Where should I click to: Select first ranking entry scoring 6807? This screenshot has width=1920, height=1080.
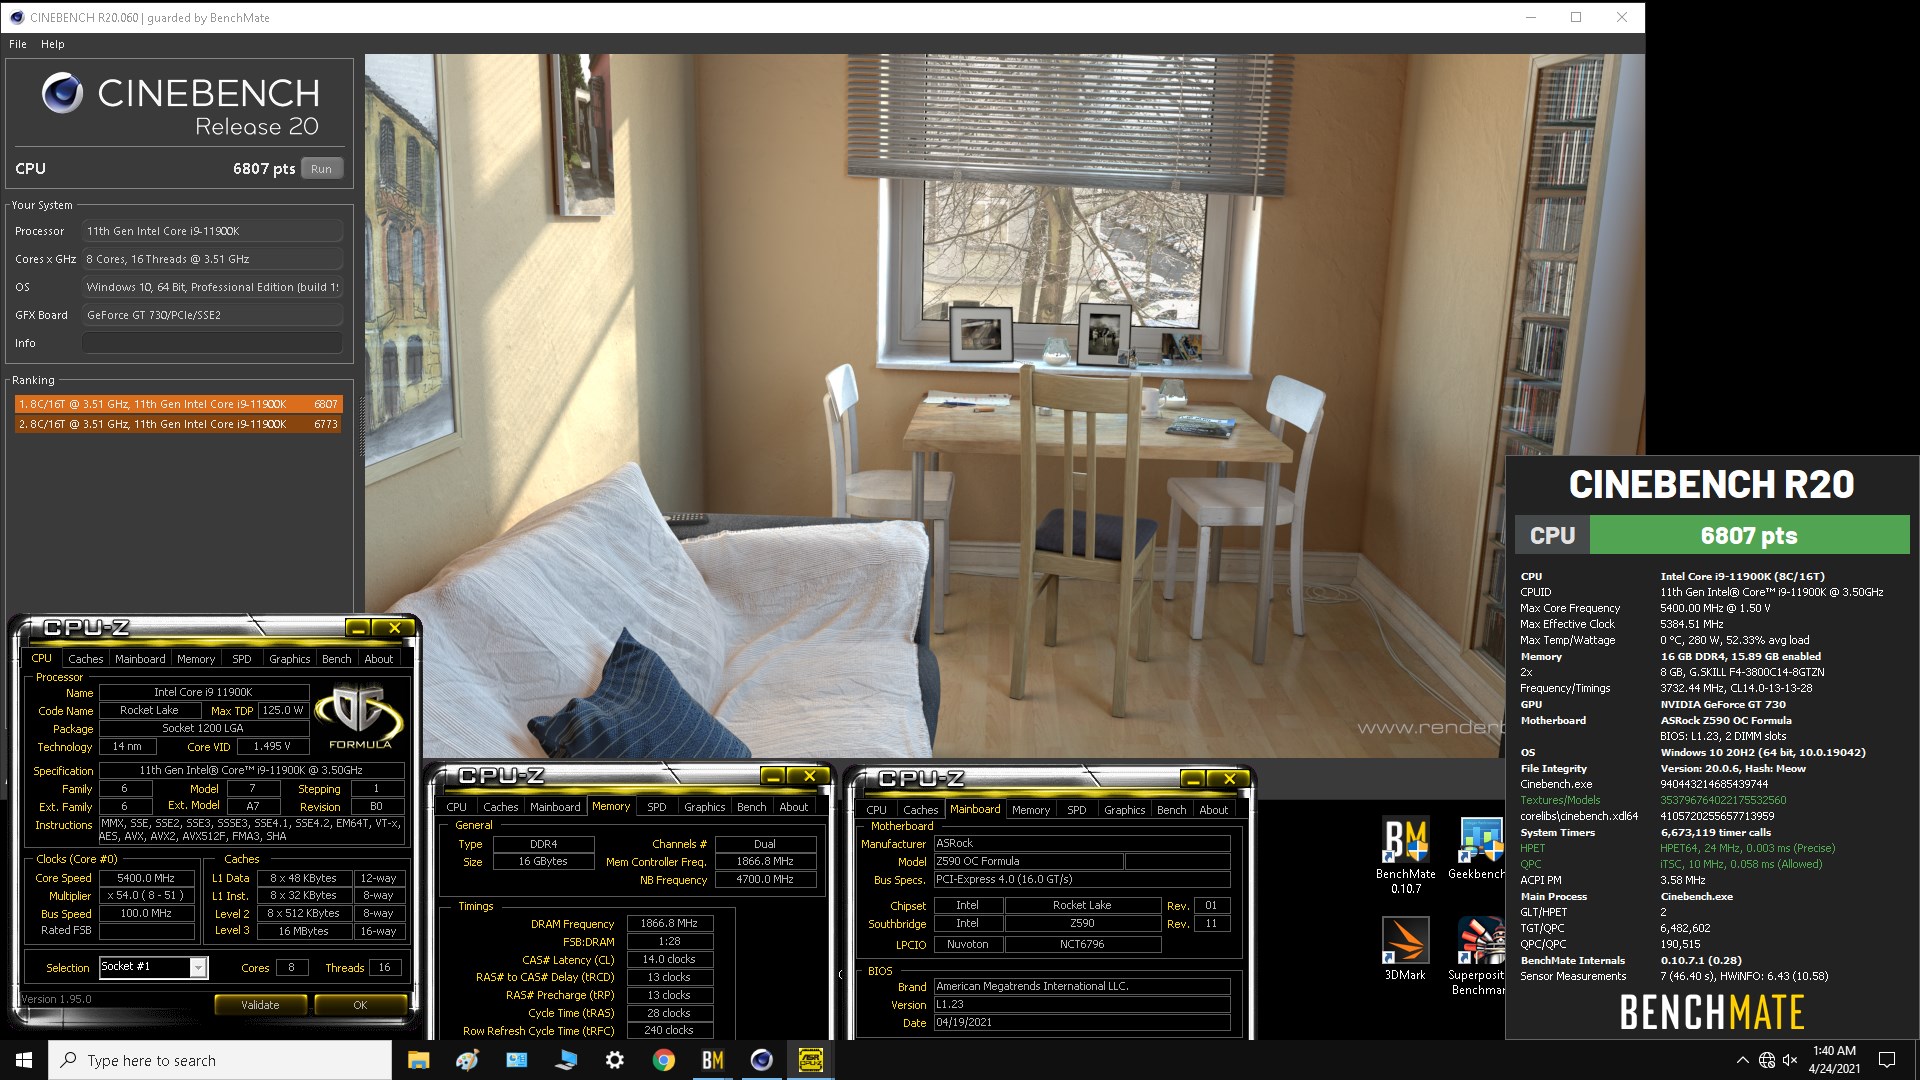178,404
